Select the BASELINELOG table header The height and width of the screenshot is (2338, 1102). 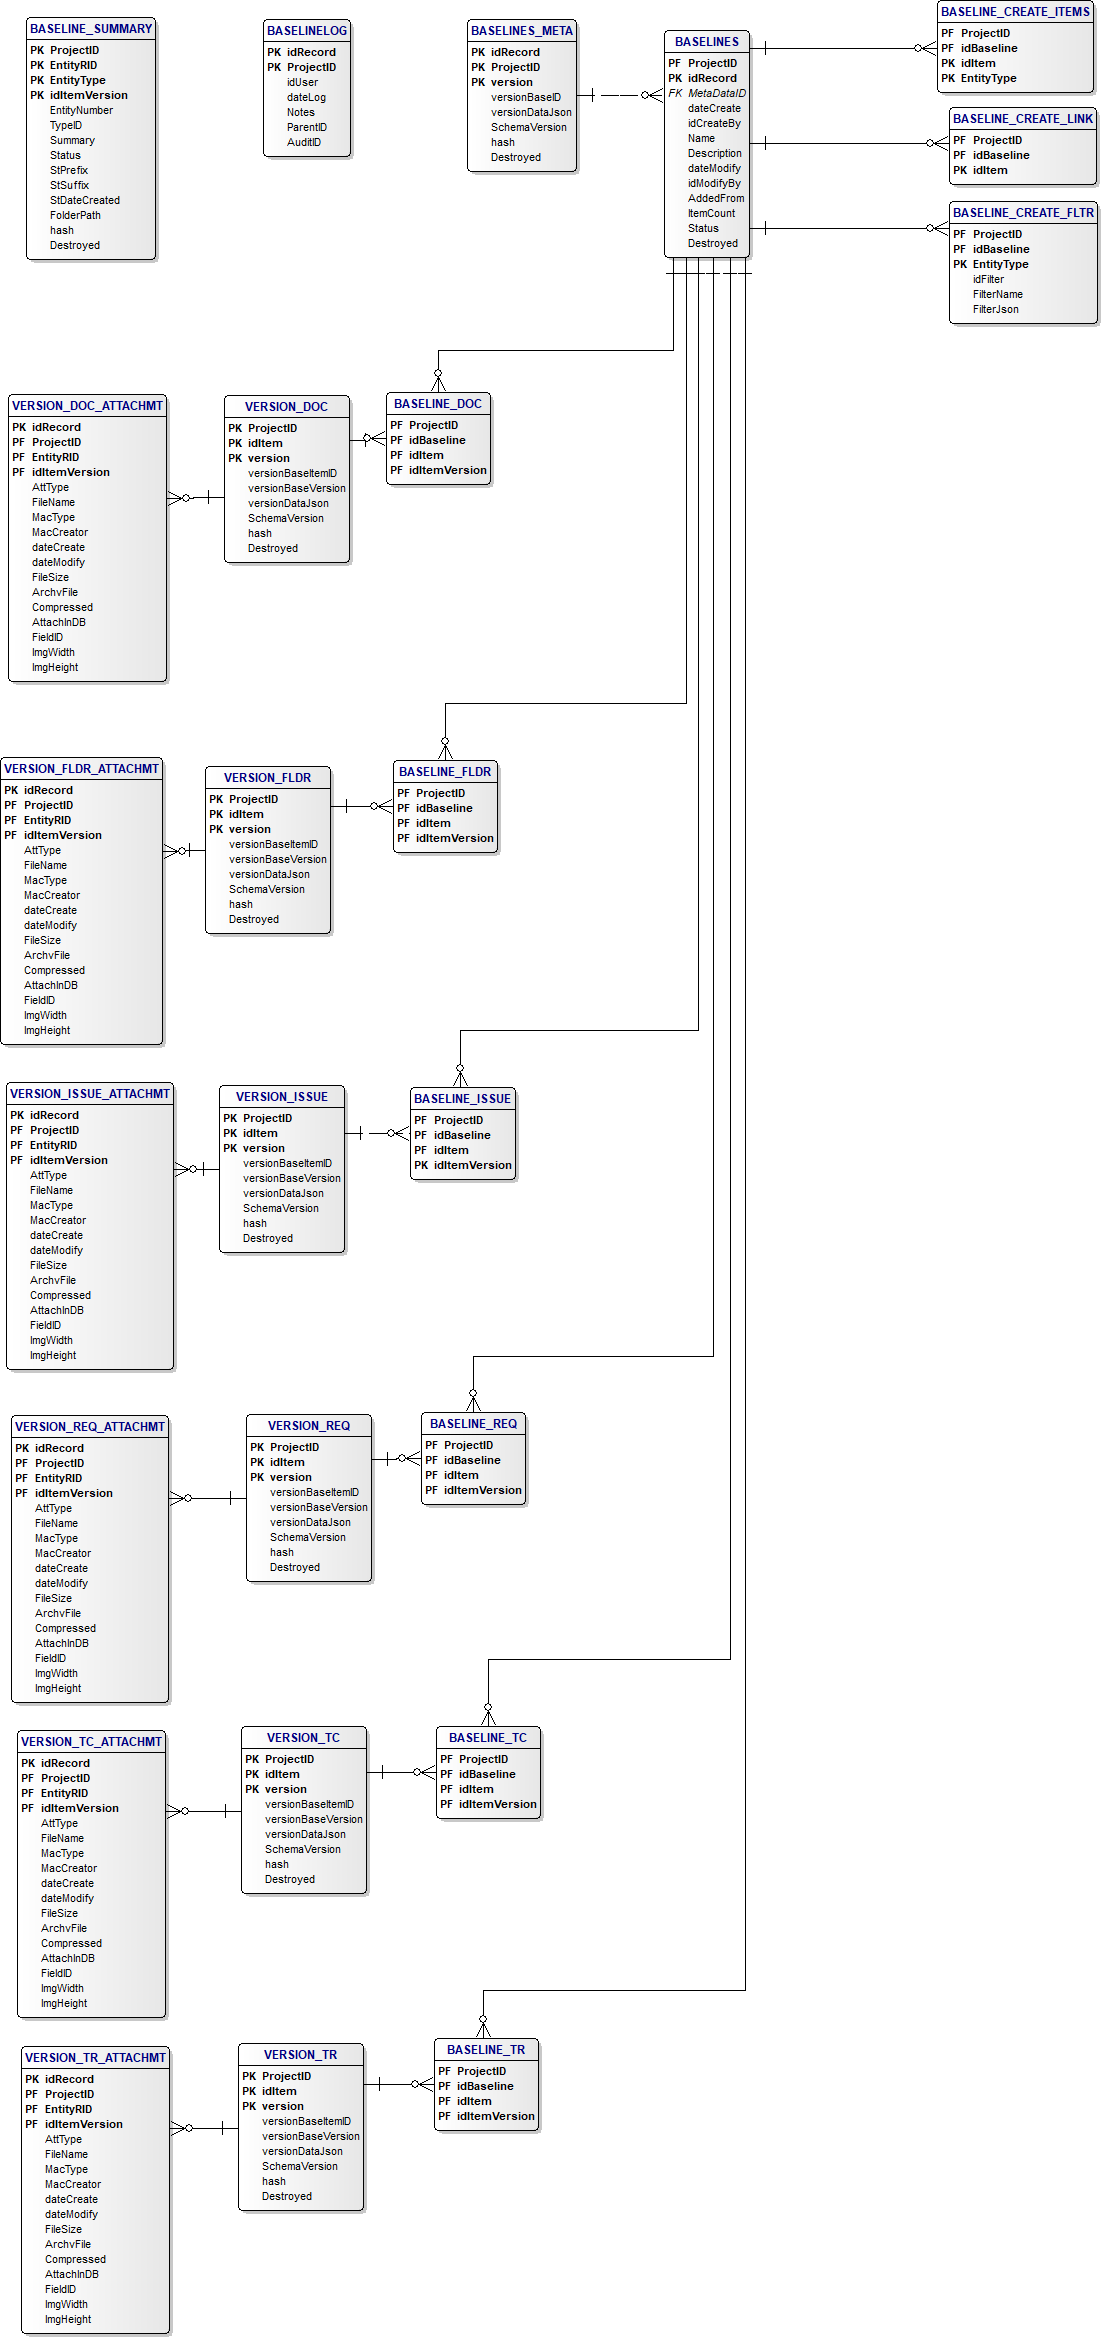pos(307,31)
